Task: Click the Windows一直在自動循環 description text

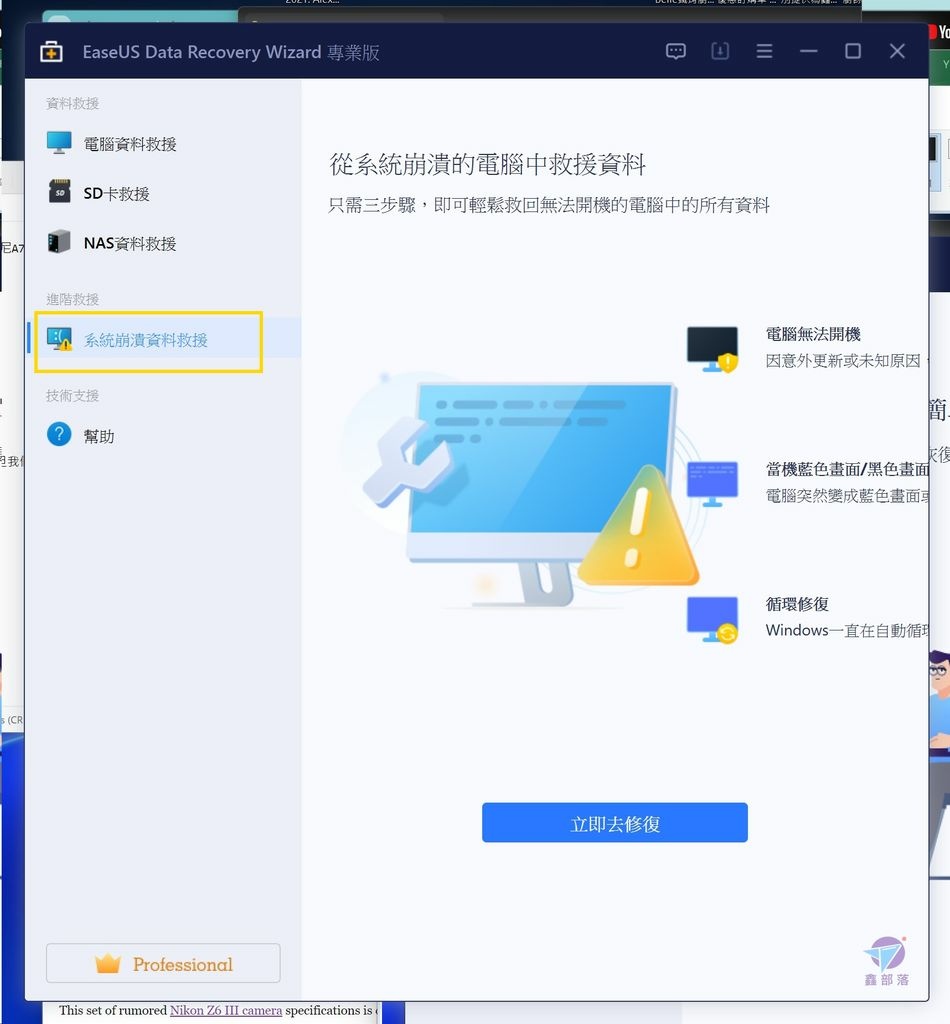Action: (x=847, y=630)
